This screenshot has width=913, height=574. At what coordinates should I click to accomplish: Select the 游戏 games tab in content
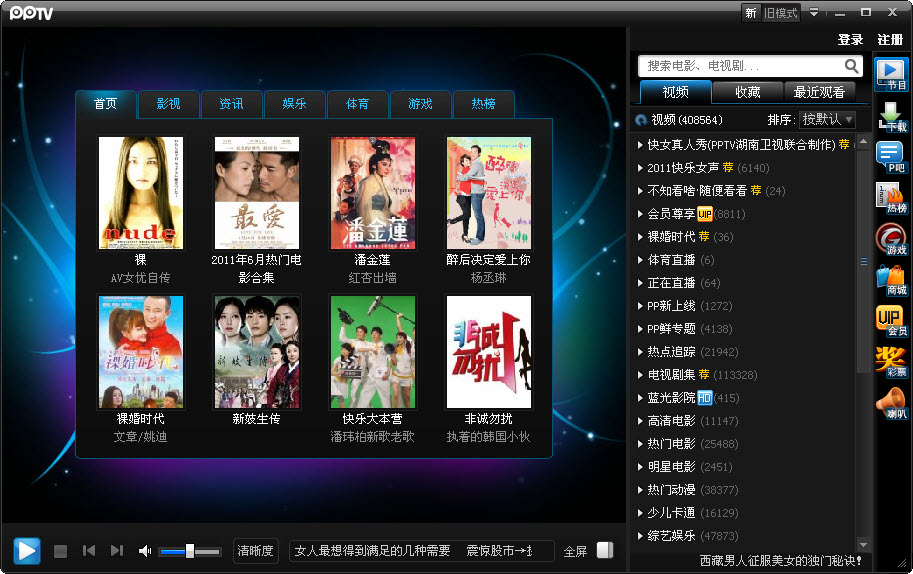[420, 104]
